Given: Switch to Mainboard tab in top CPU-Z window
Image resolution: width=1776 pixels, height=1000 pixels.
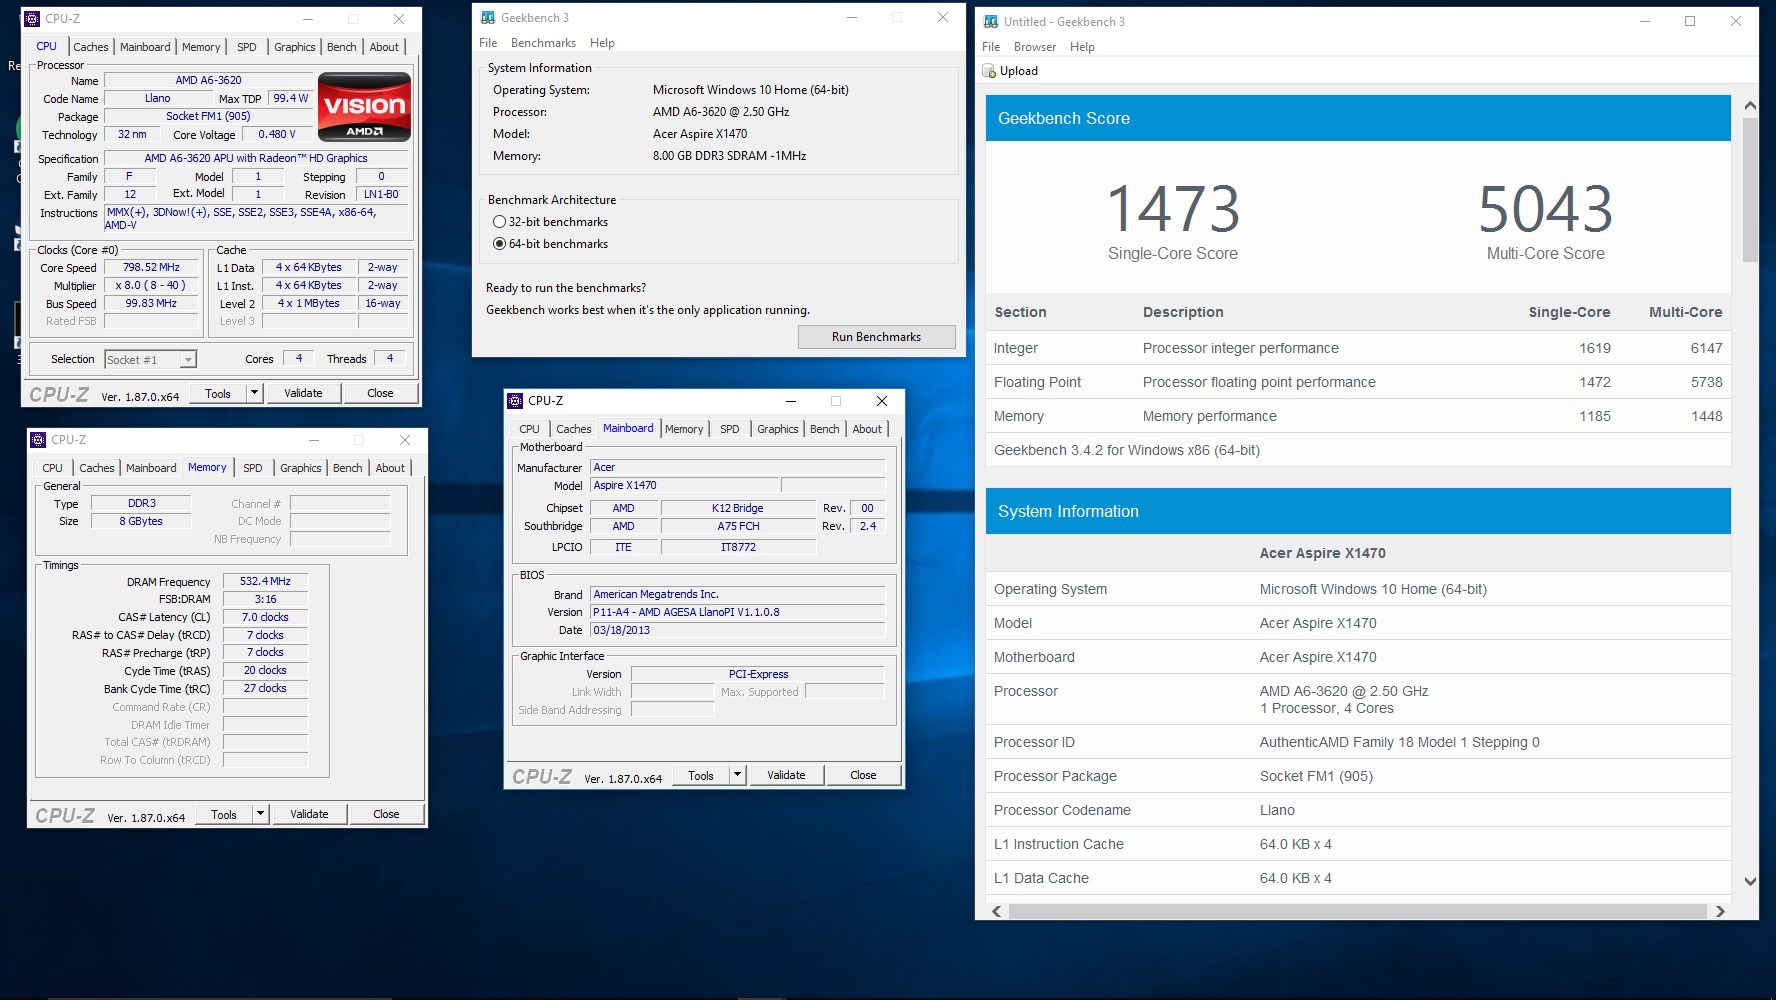Looking at the screenshot, I should pyautogui.click(x=145, y=47).
